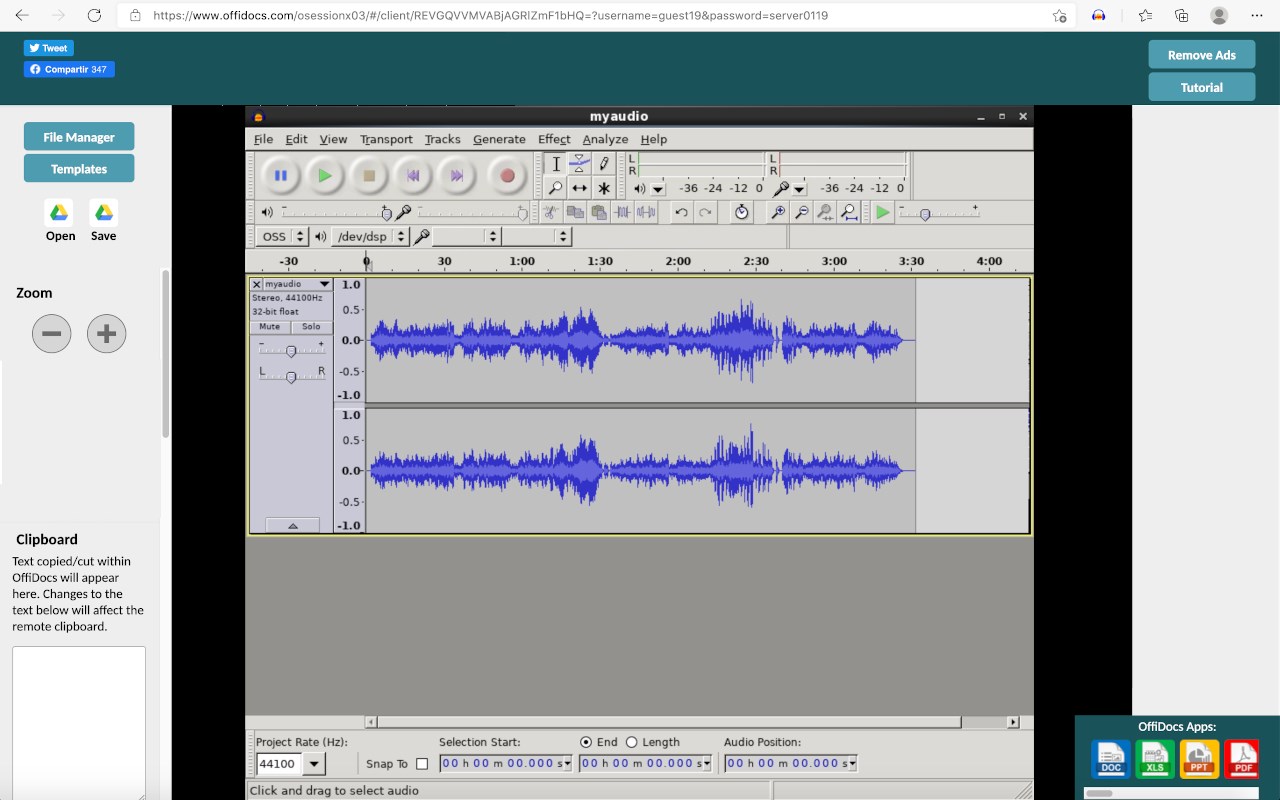Copy selection using the Copy icon
Image resolution: width=1280 pixels, height=800 pixels.
[x=575, y=212]
